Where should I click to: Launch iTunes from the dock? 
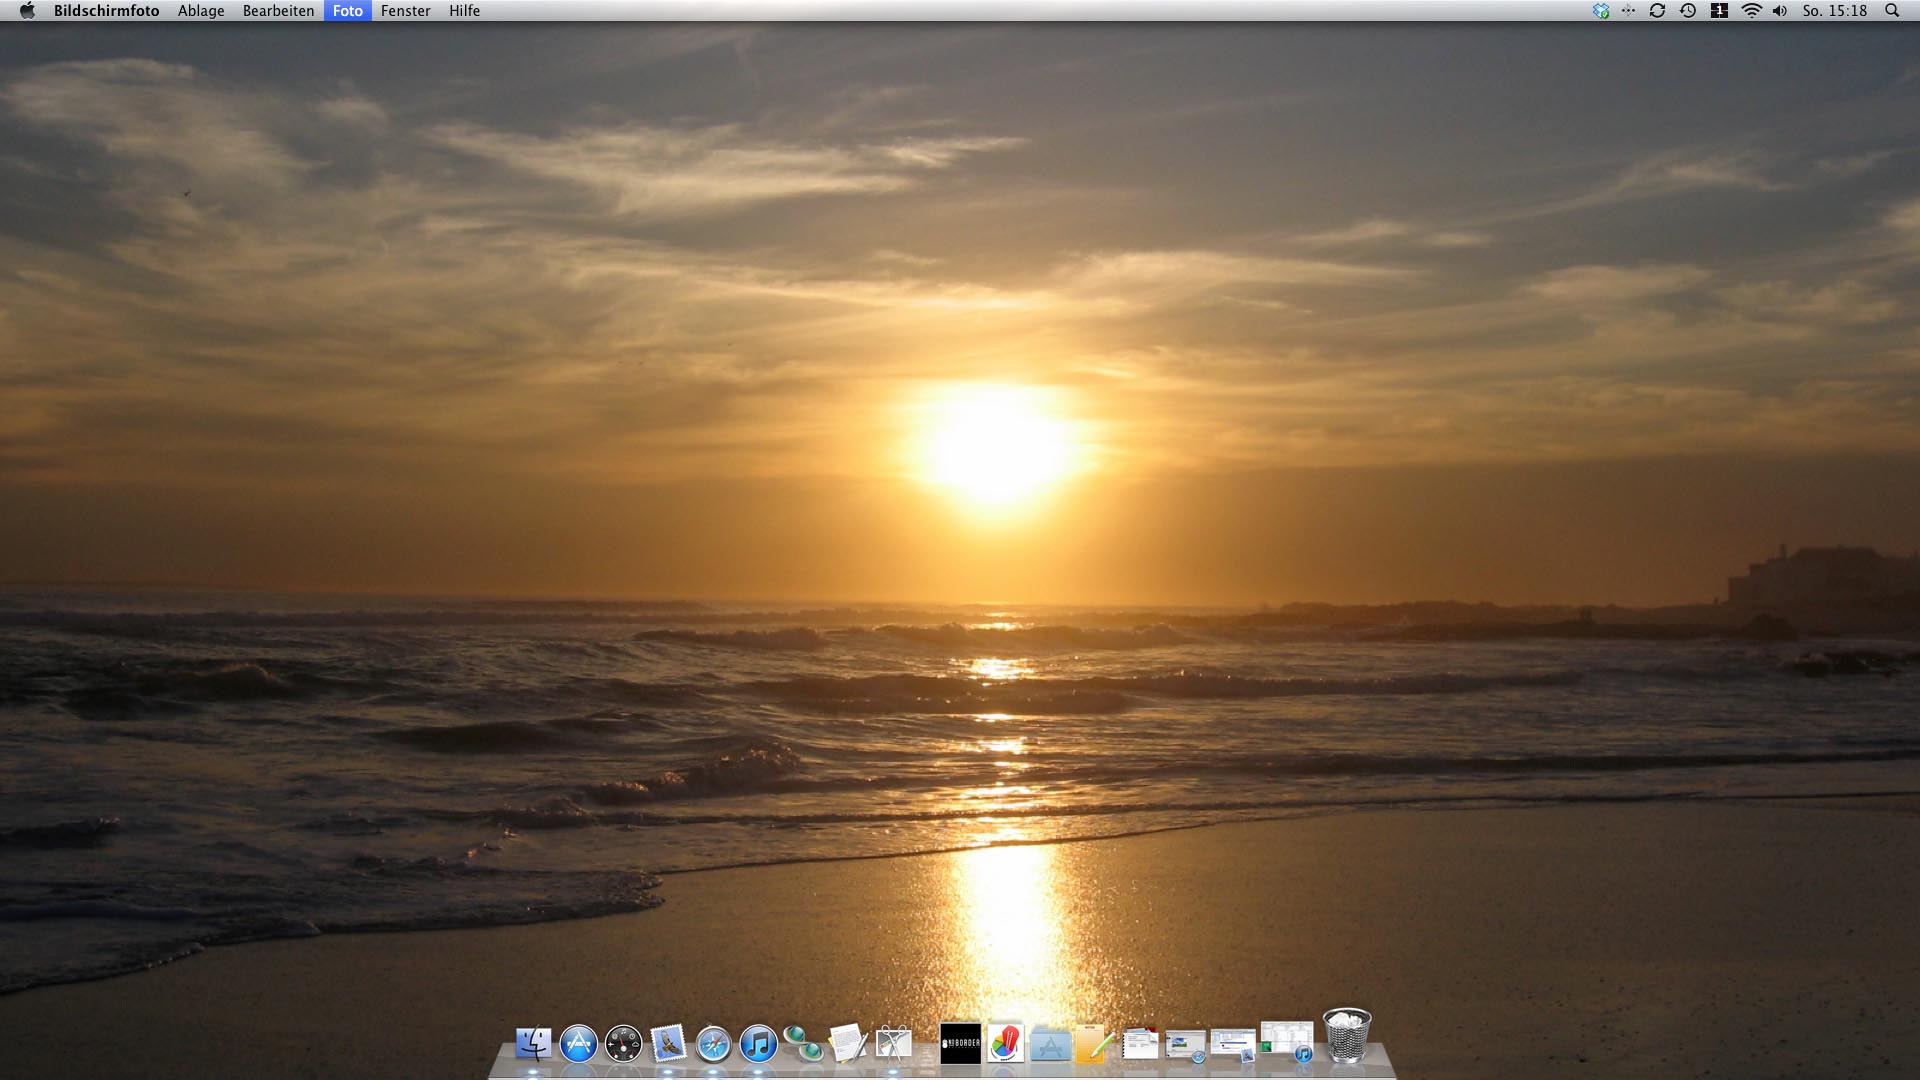pyautogui.click(x=758, y=1044)
